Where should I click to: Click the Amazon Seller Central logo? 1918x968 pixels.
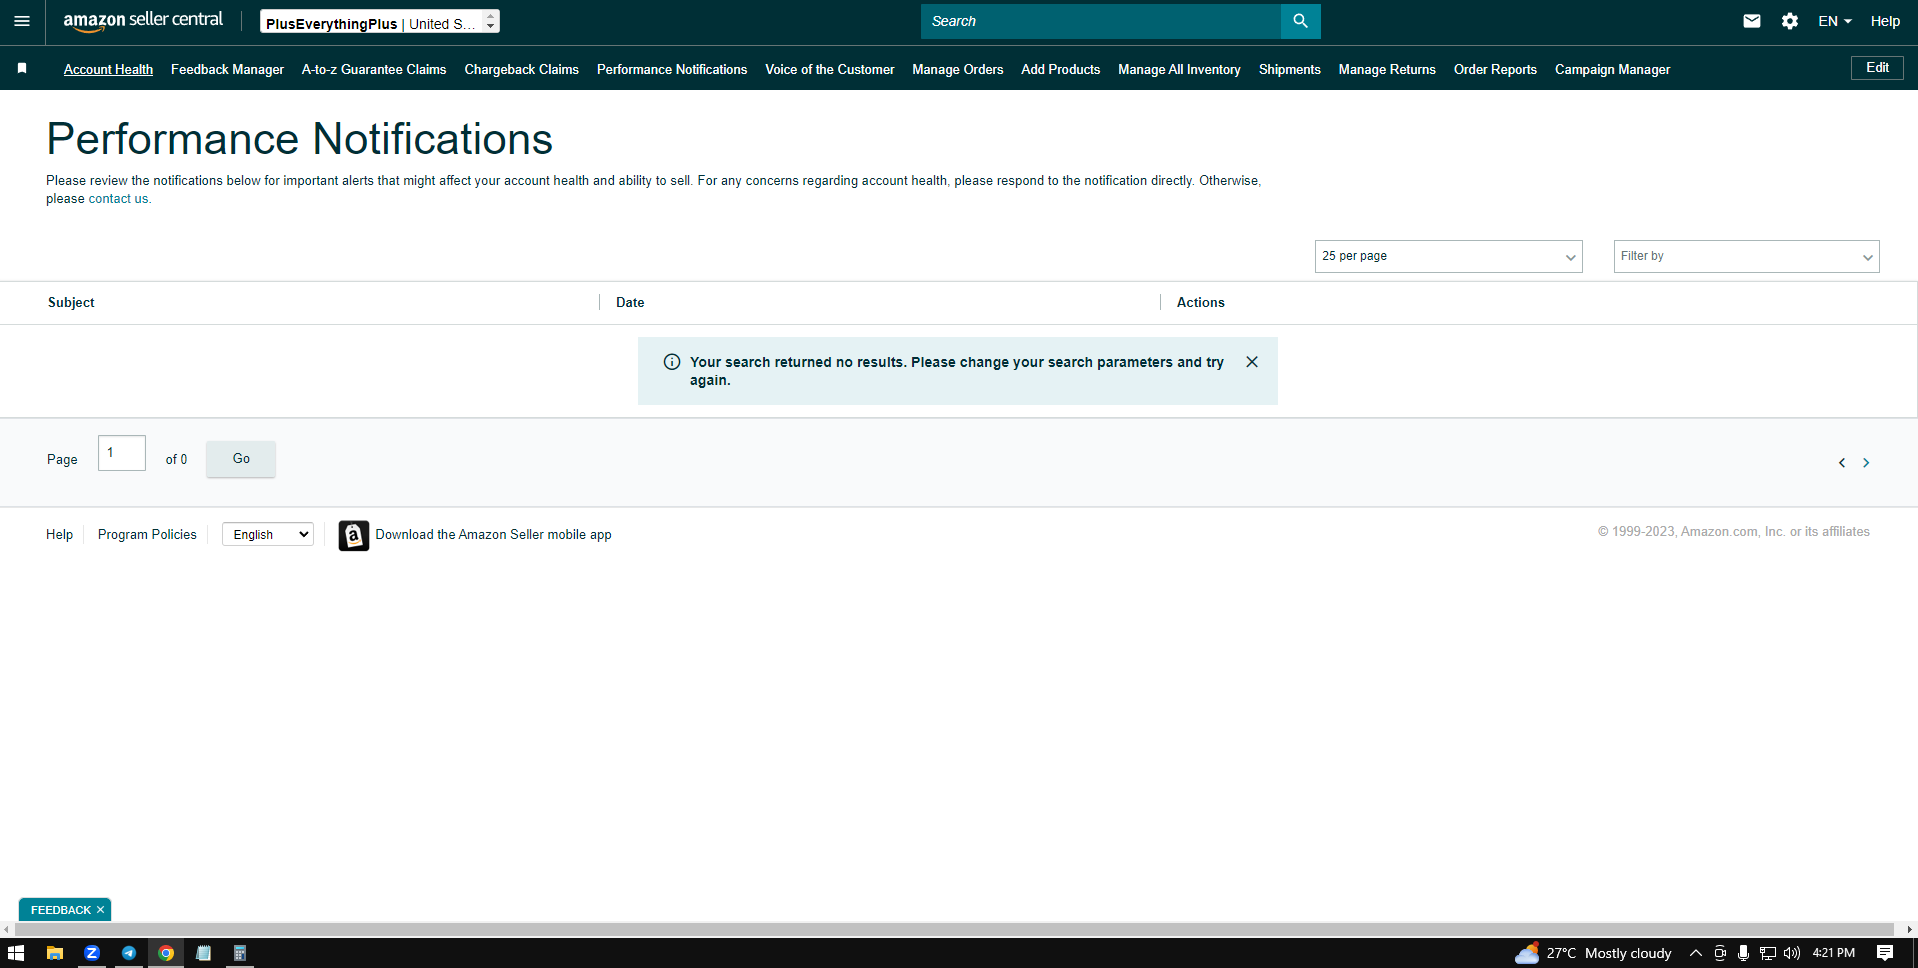143,20
